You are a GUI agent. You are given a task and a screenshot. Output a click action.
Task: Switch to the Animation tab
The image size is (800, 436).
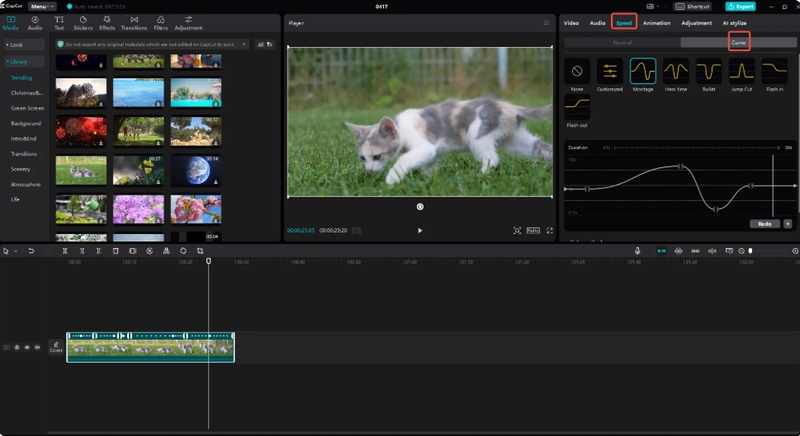click(x=657, y=22)
